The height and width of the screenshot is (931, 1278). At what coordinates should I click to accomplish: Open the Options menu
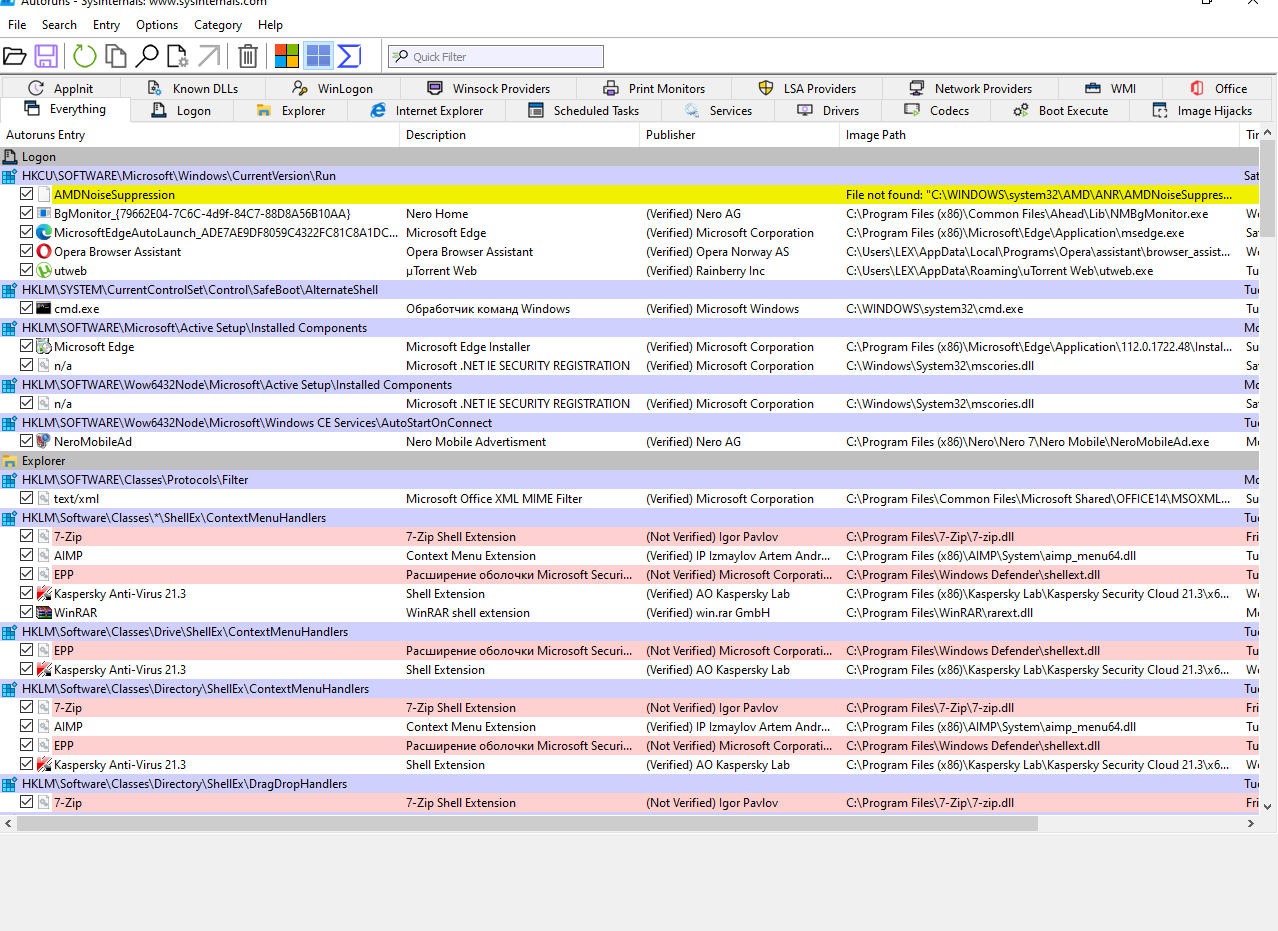pos(157,25)
